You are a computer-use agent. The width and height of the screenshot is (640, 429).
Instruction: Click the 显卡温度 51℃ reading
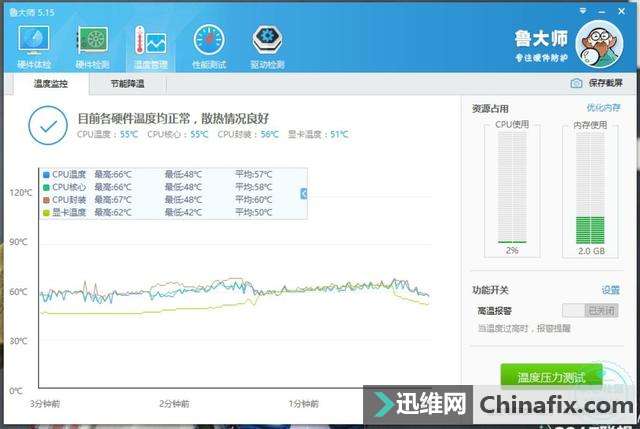318,134
